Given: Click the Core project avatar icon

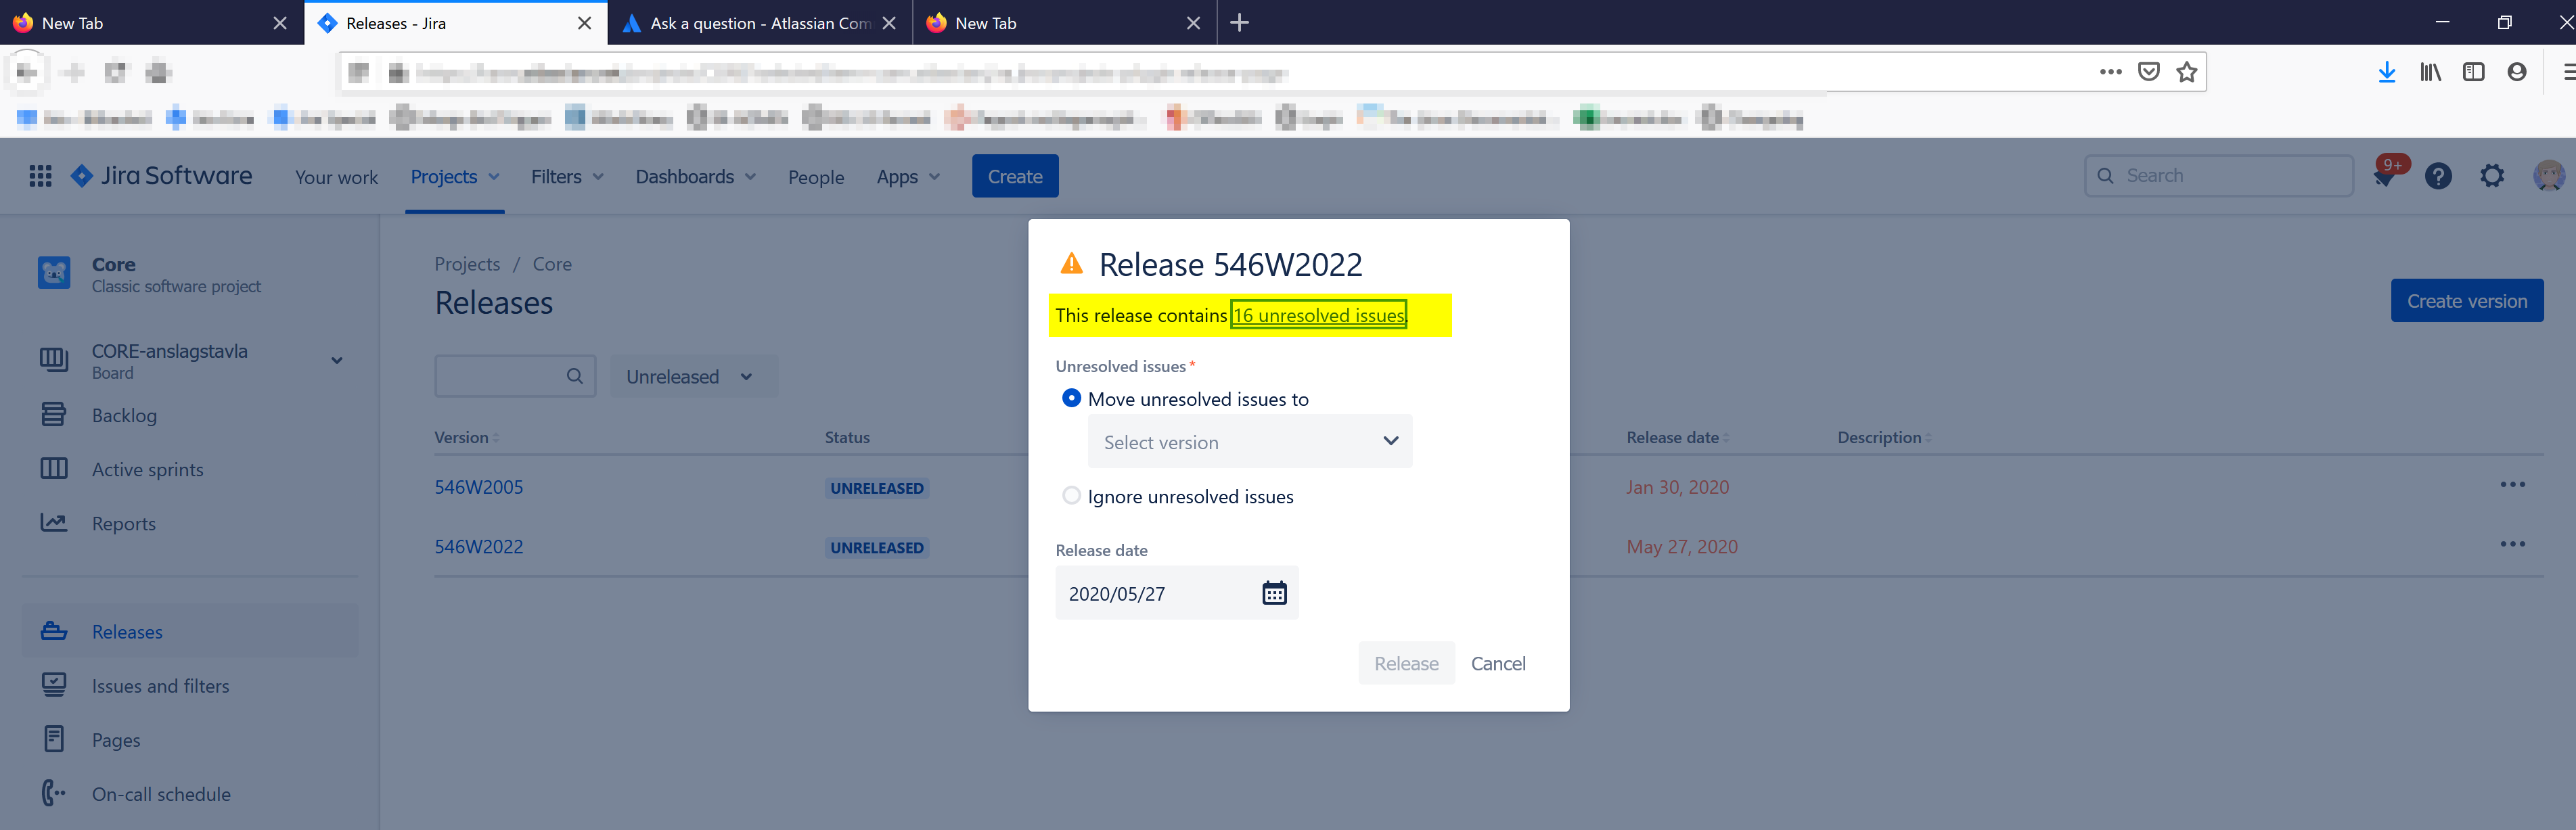Looking at the screenshot, I should [x=54, y=272].
